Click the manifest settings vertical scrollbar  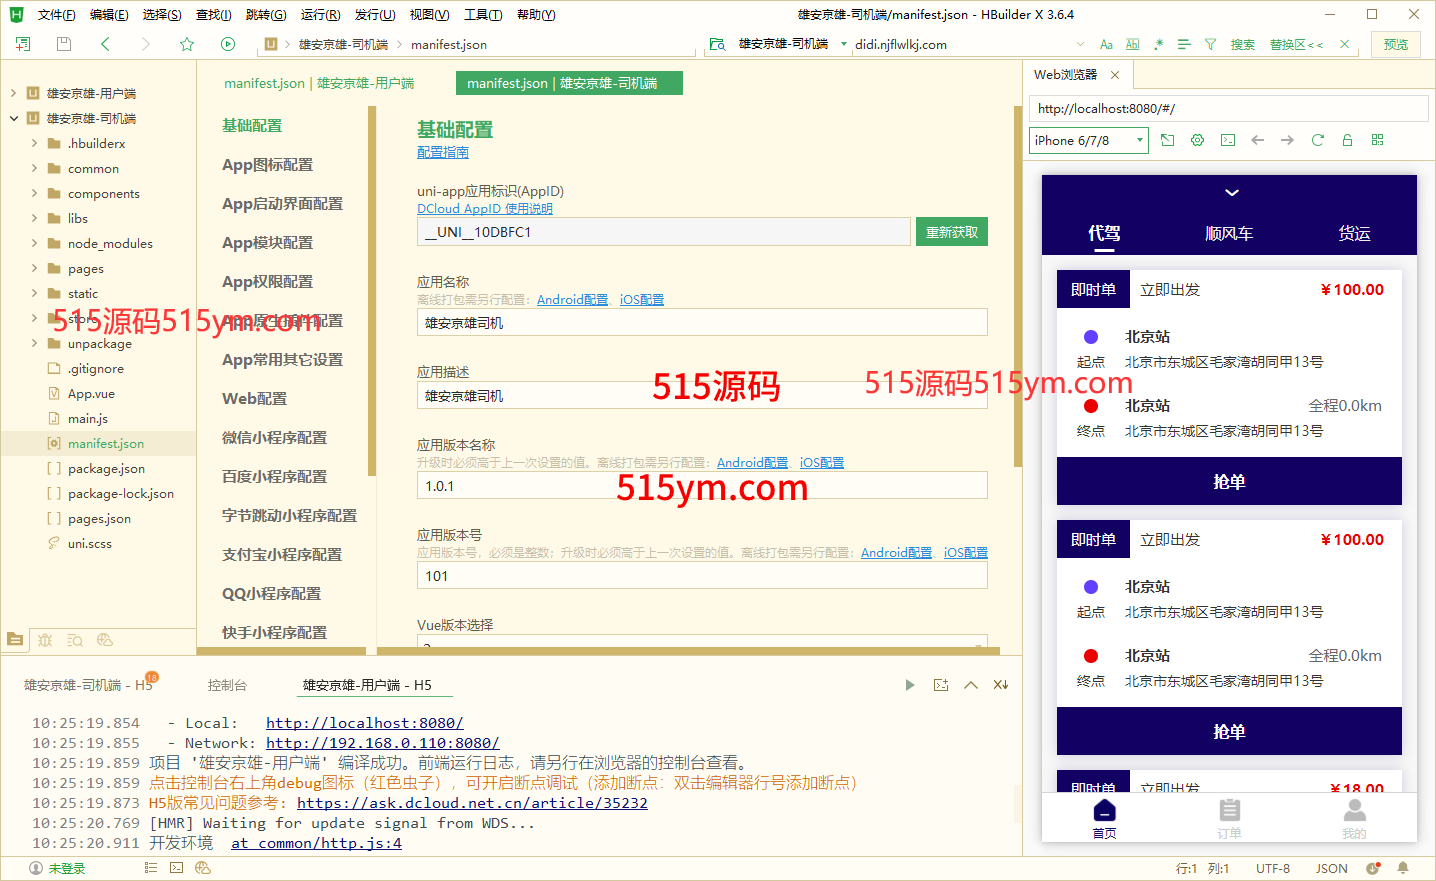[1018, 290]
